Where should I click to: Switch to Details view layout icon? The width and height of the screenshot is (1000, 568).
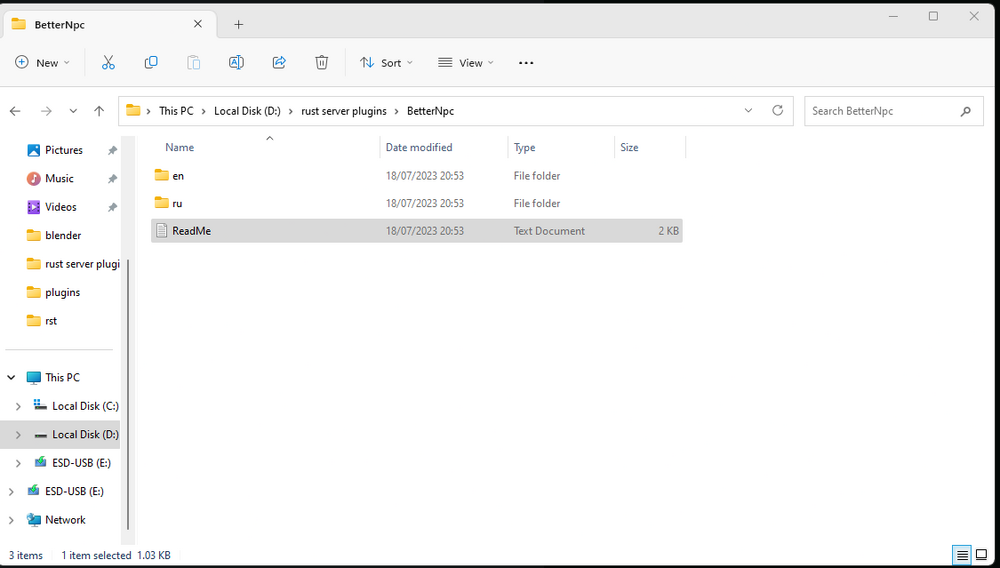961,555
